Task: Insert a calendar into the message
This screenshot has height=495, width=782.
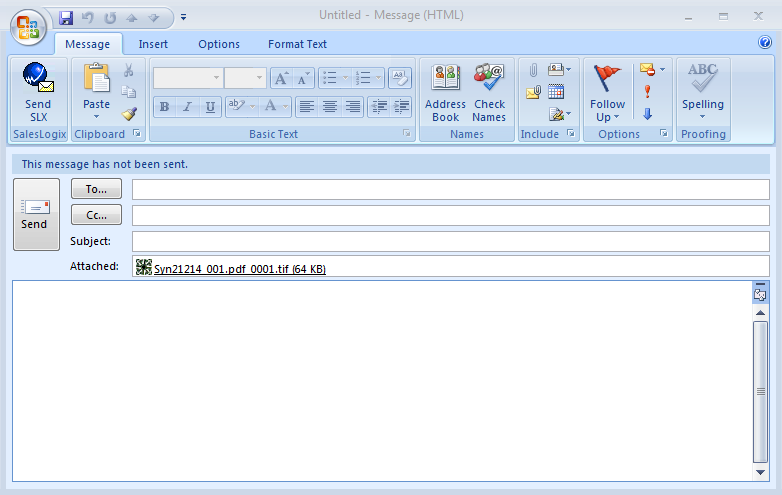Action: [x=556, y=92]
